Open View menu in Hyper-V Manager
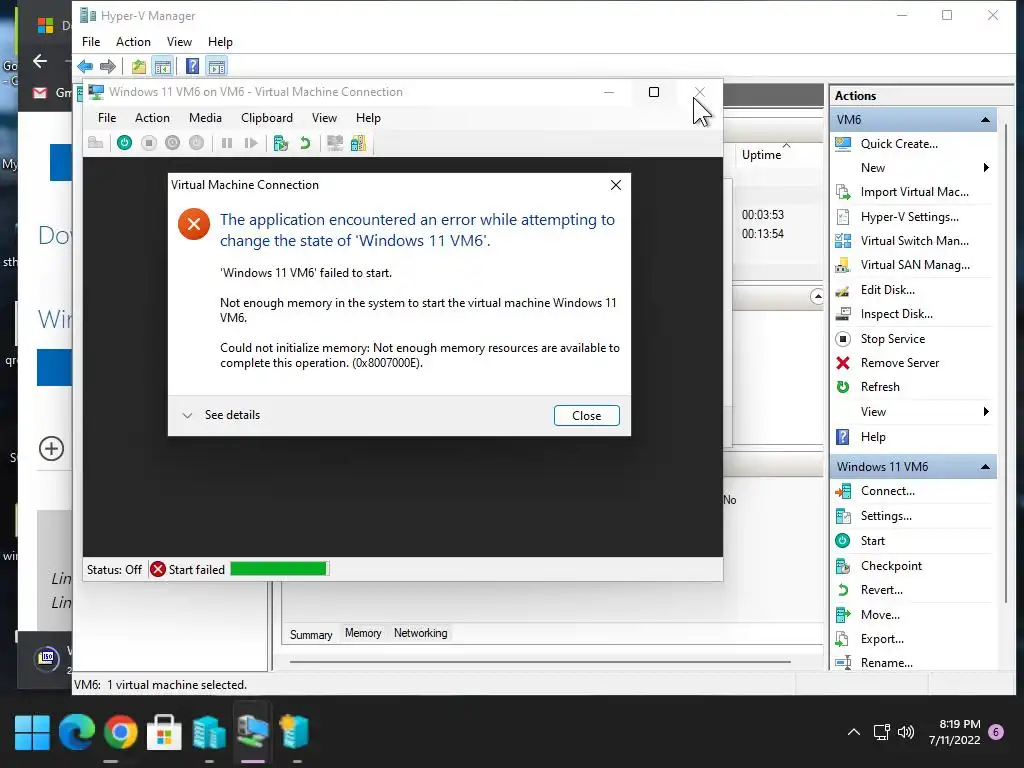The width and height of the screenshot is (1024, 768). (x=179, y=42)
